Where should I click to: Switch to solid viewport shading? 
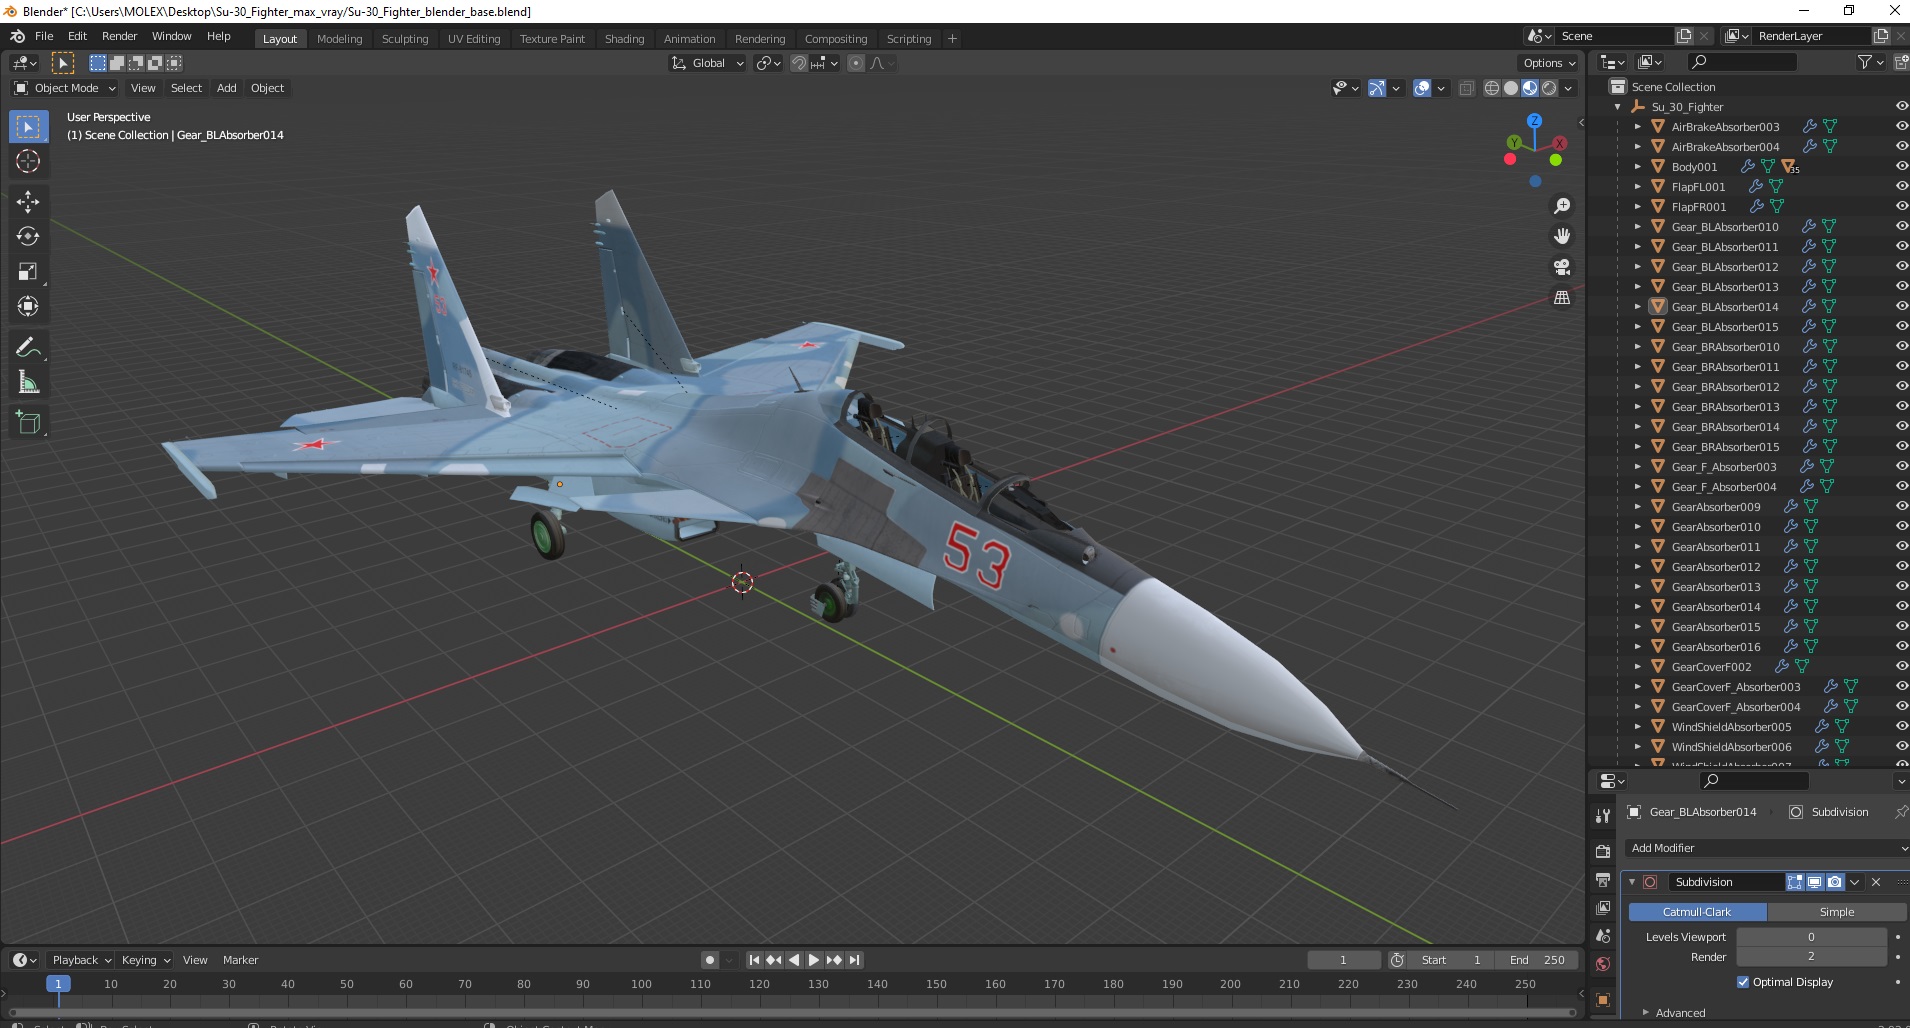pyautogui.click(x=1511, y=88)
